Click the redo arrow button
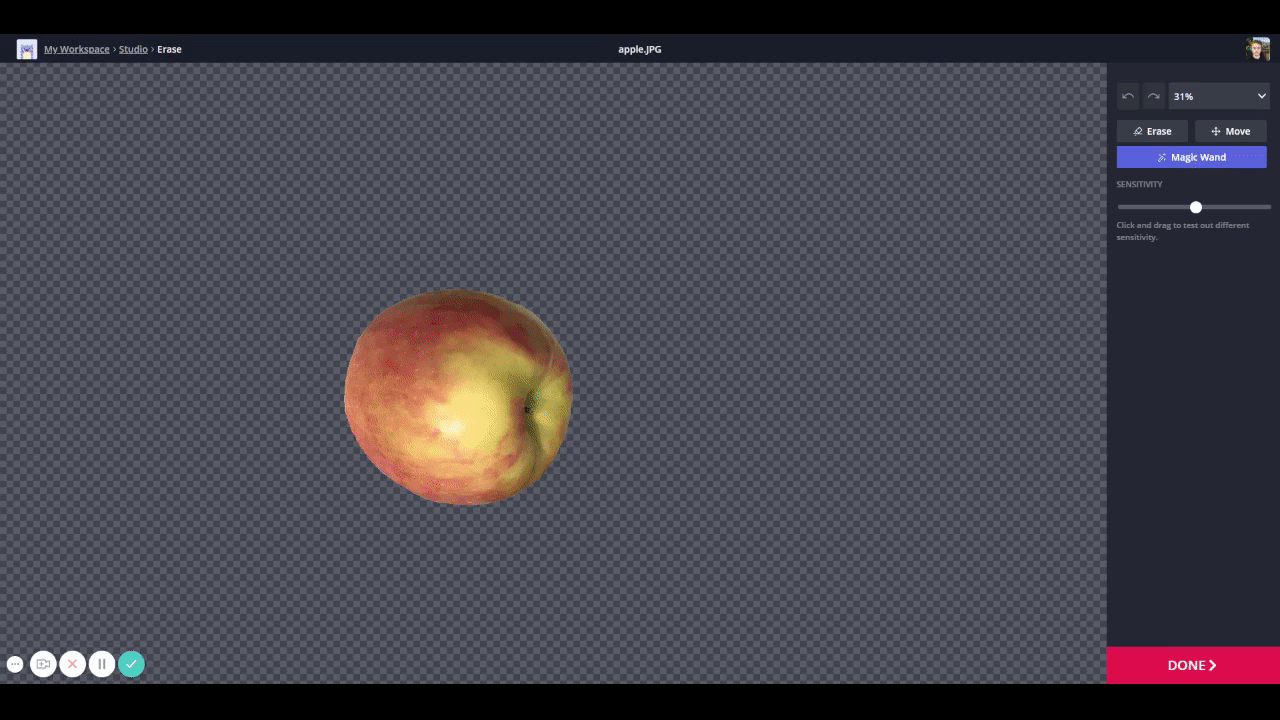 coord(1153,96)
